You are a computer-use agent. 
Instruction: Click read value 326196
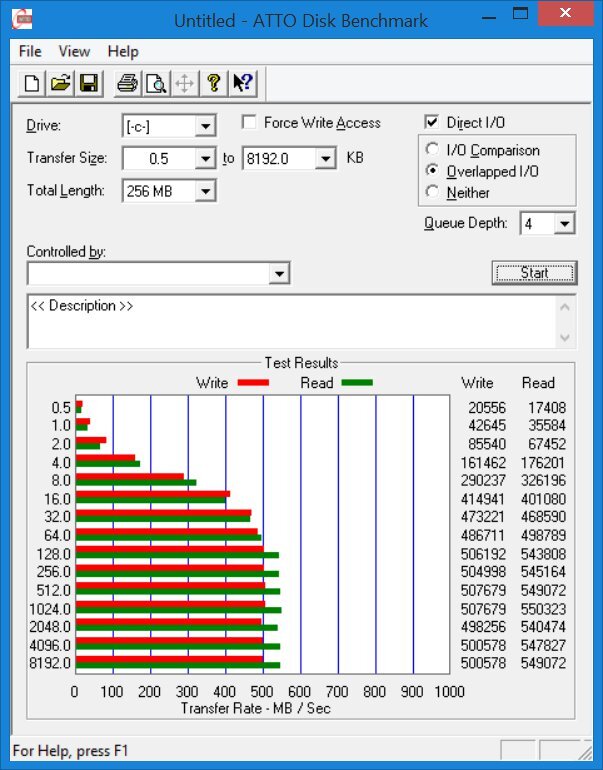544,480
